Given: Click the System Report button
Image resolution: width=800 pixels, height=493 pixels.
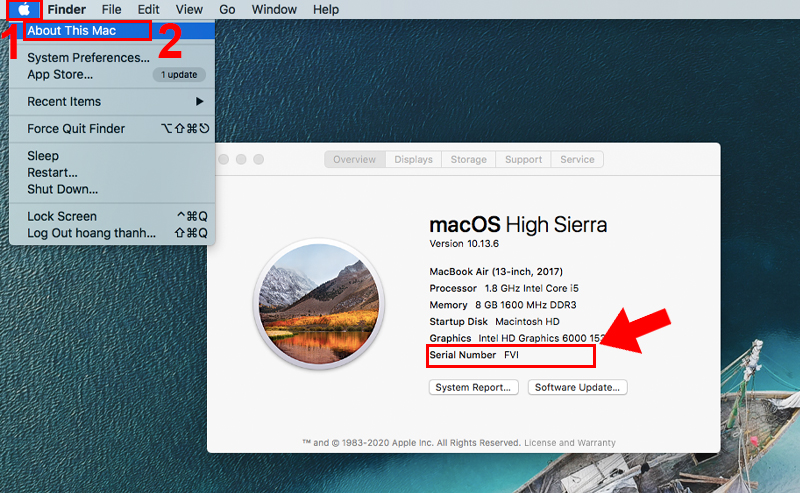Looking at the screenshot, I should (473, 387).
